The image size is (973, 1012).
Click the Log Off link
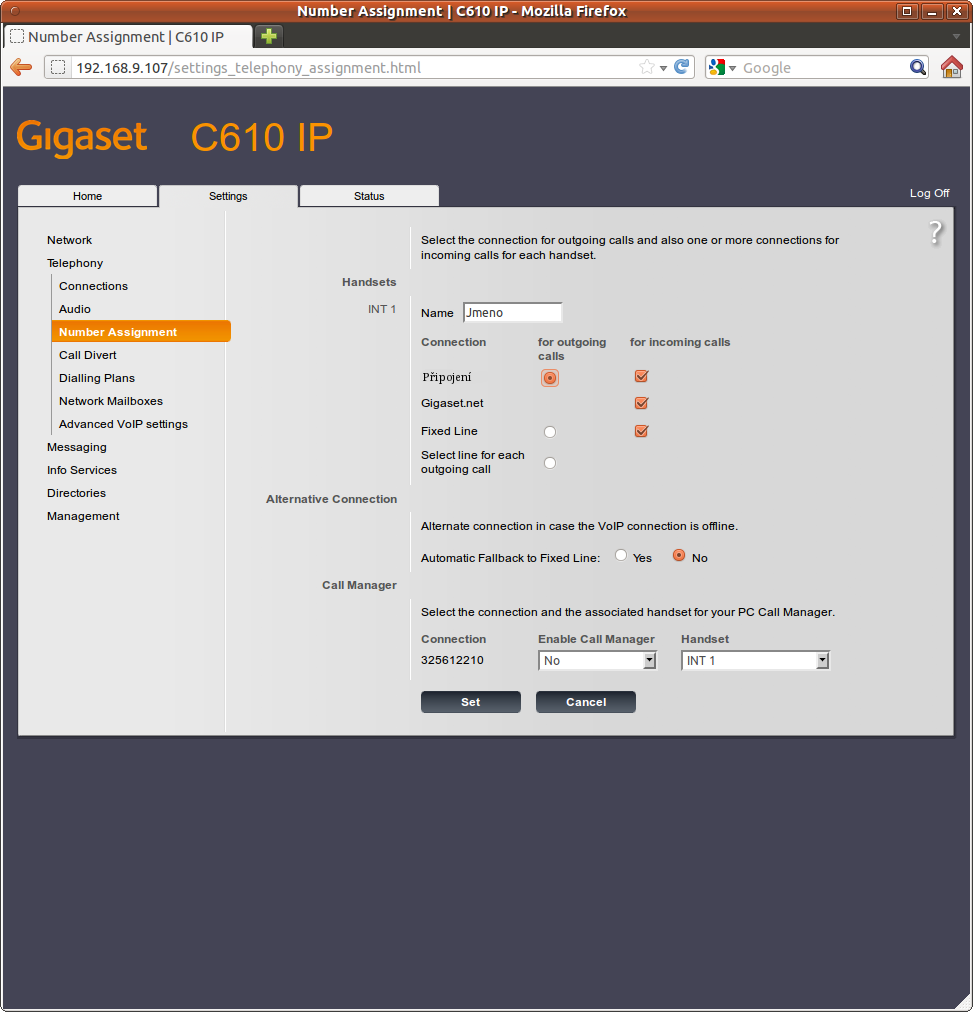929,193
